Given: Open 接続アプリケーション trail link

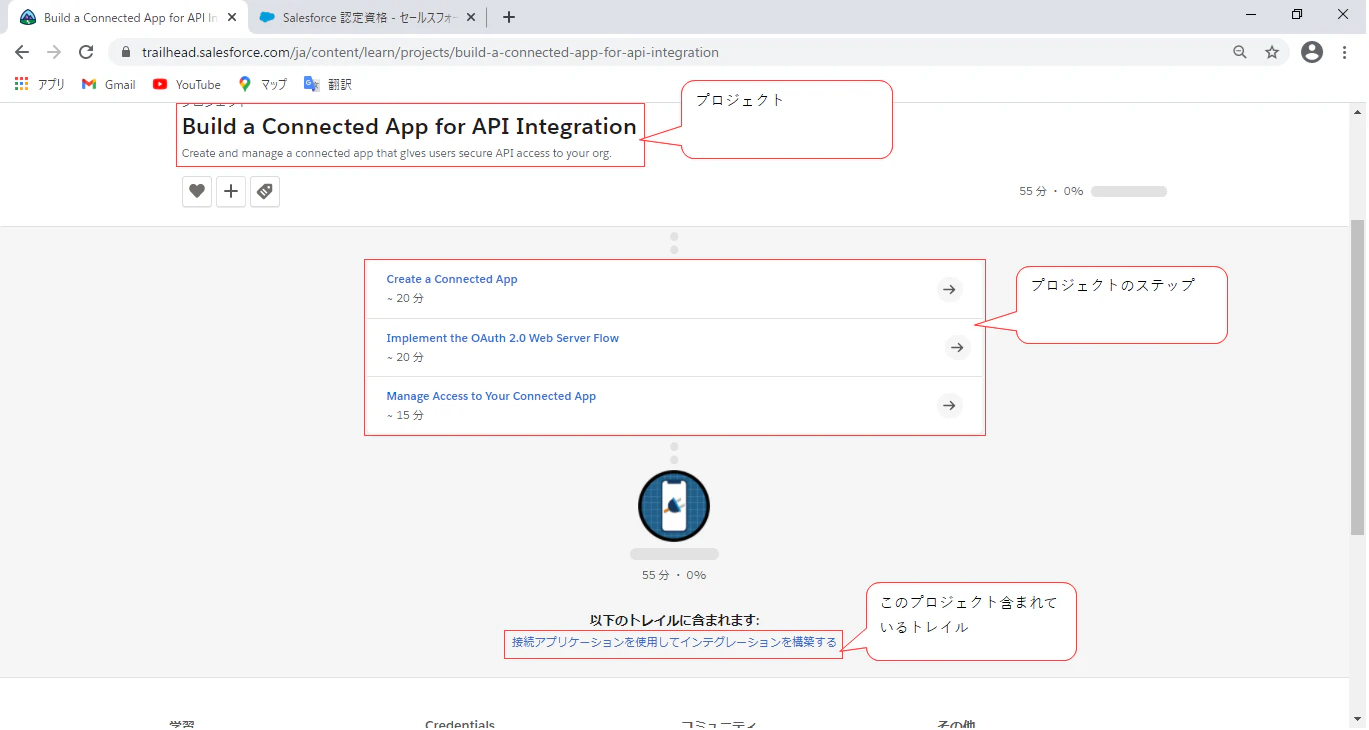Looking at the screenshot, I should click(x=674, y=642).
